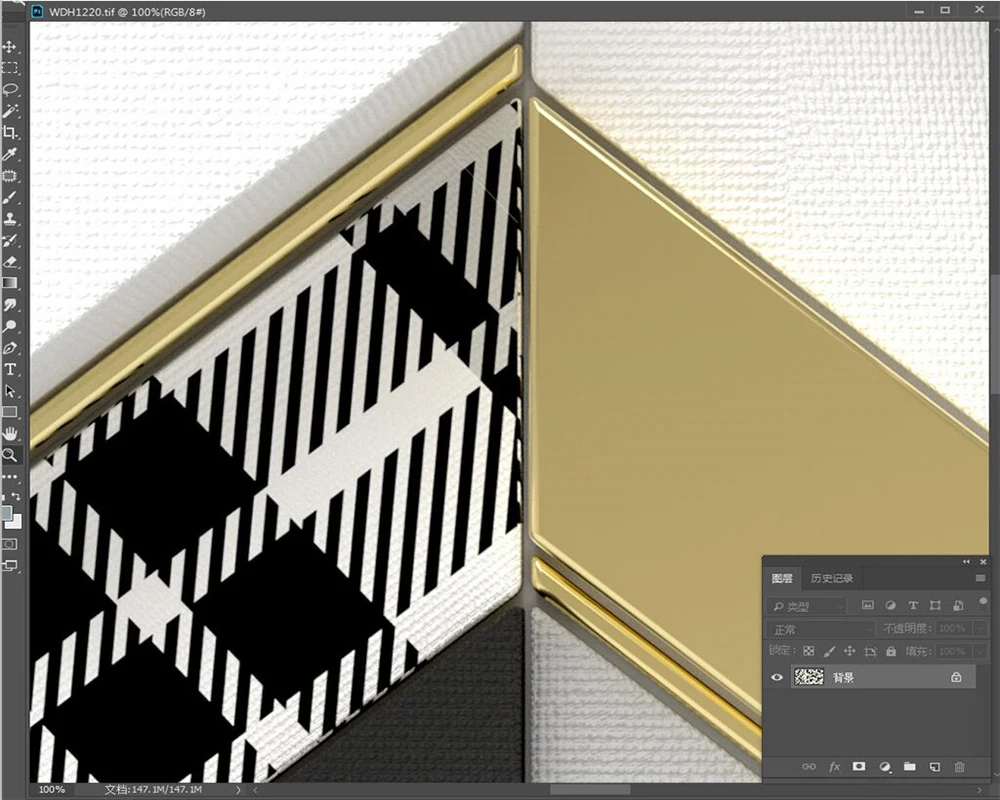Image resolution: width=1000 pixels, height=800 pixels.
Task: Open the 不透明度 opacity slider arrow
Action: click(x=980, y=629)
